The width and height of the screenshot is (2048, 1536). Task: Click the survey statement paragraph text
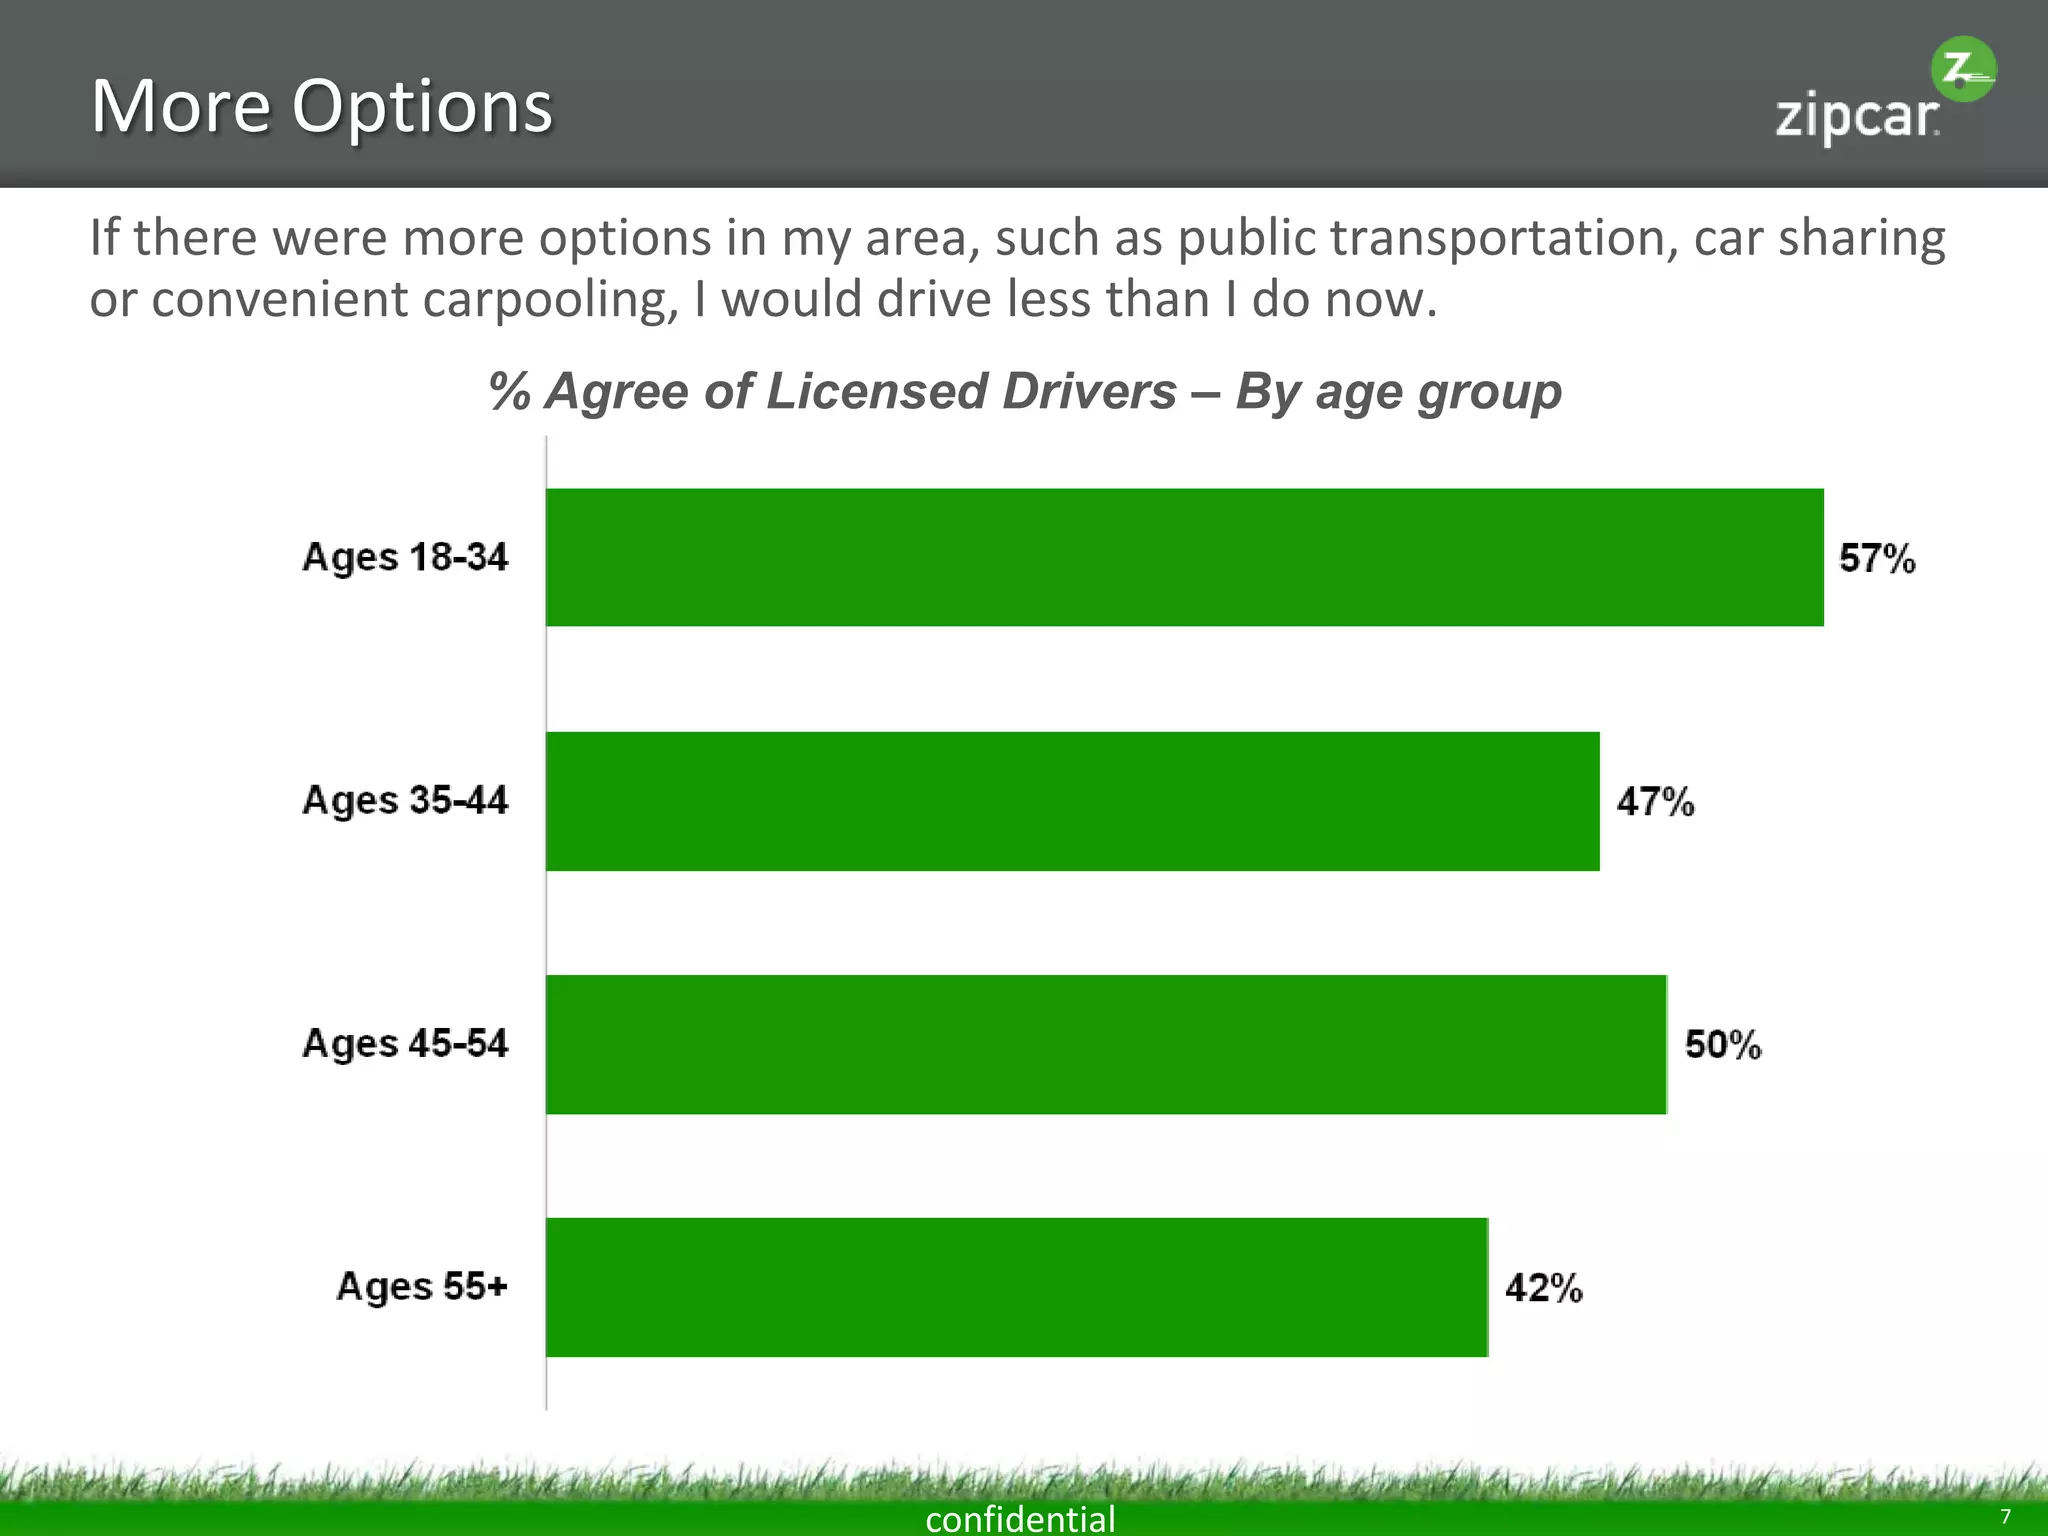1016,268
